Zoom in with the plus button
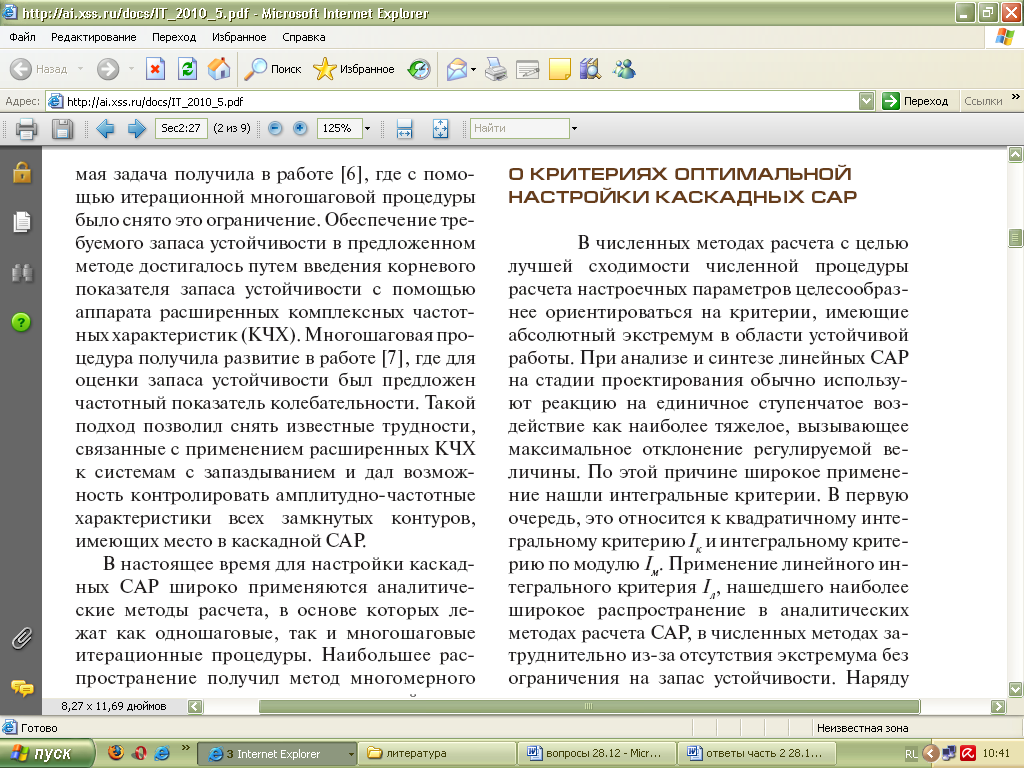Screen dimensions: 1024x768 (300, 128)
